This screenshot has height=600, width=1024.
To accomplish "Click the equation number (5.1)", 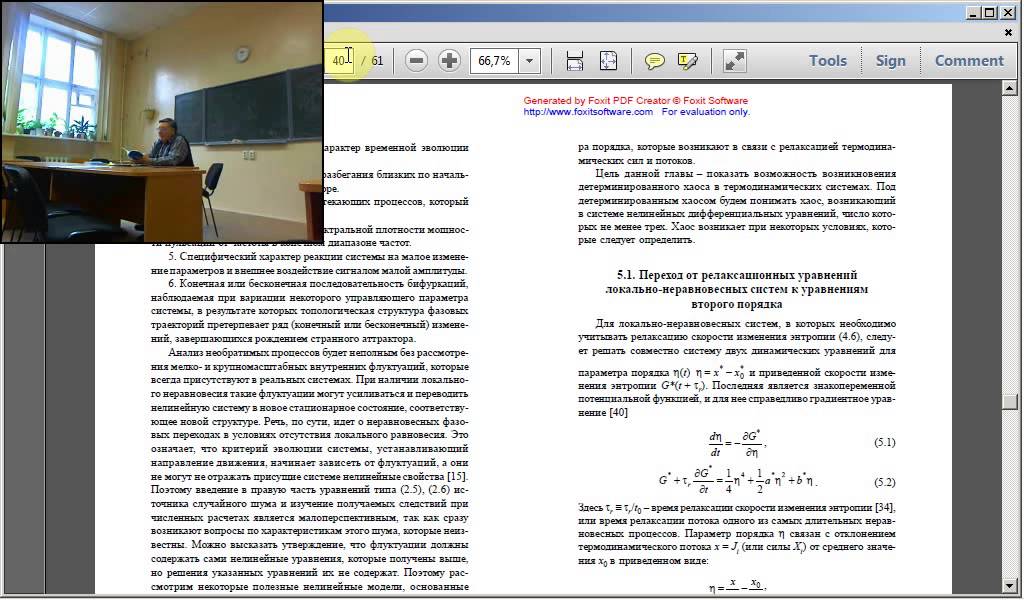I will pos(884,442).
